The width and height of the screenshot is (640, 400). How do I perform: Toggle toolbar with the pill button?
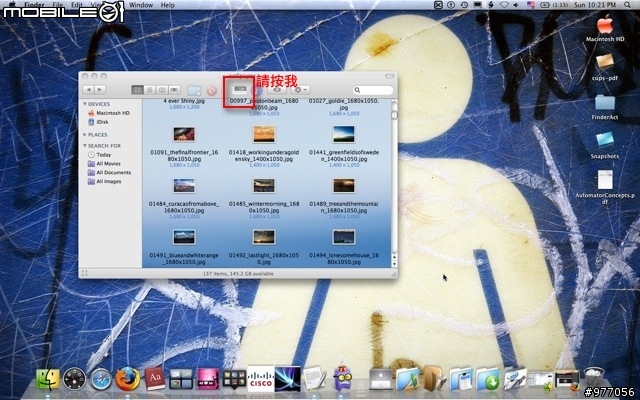tap(390, 76)
